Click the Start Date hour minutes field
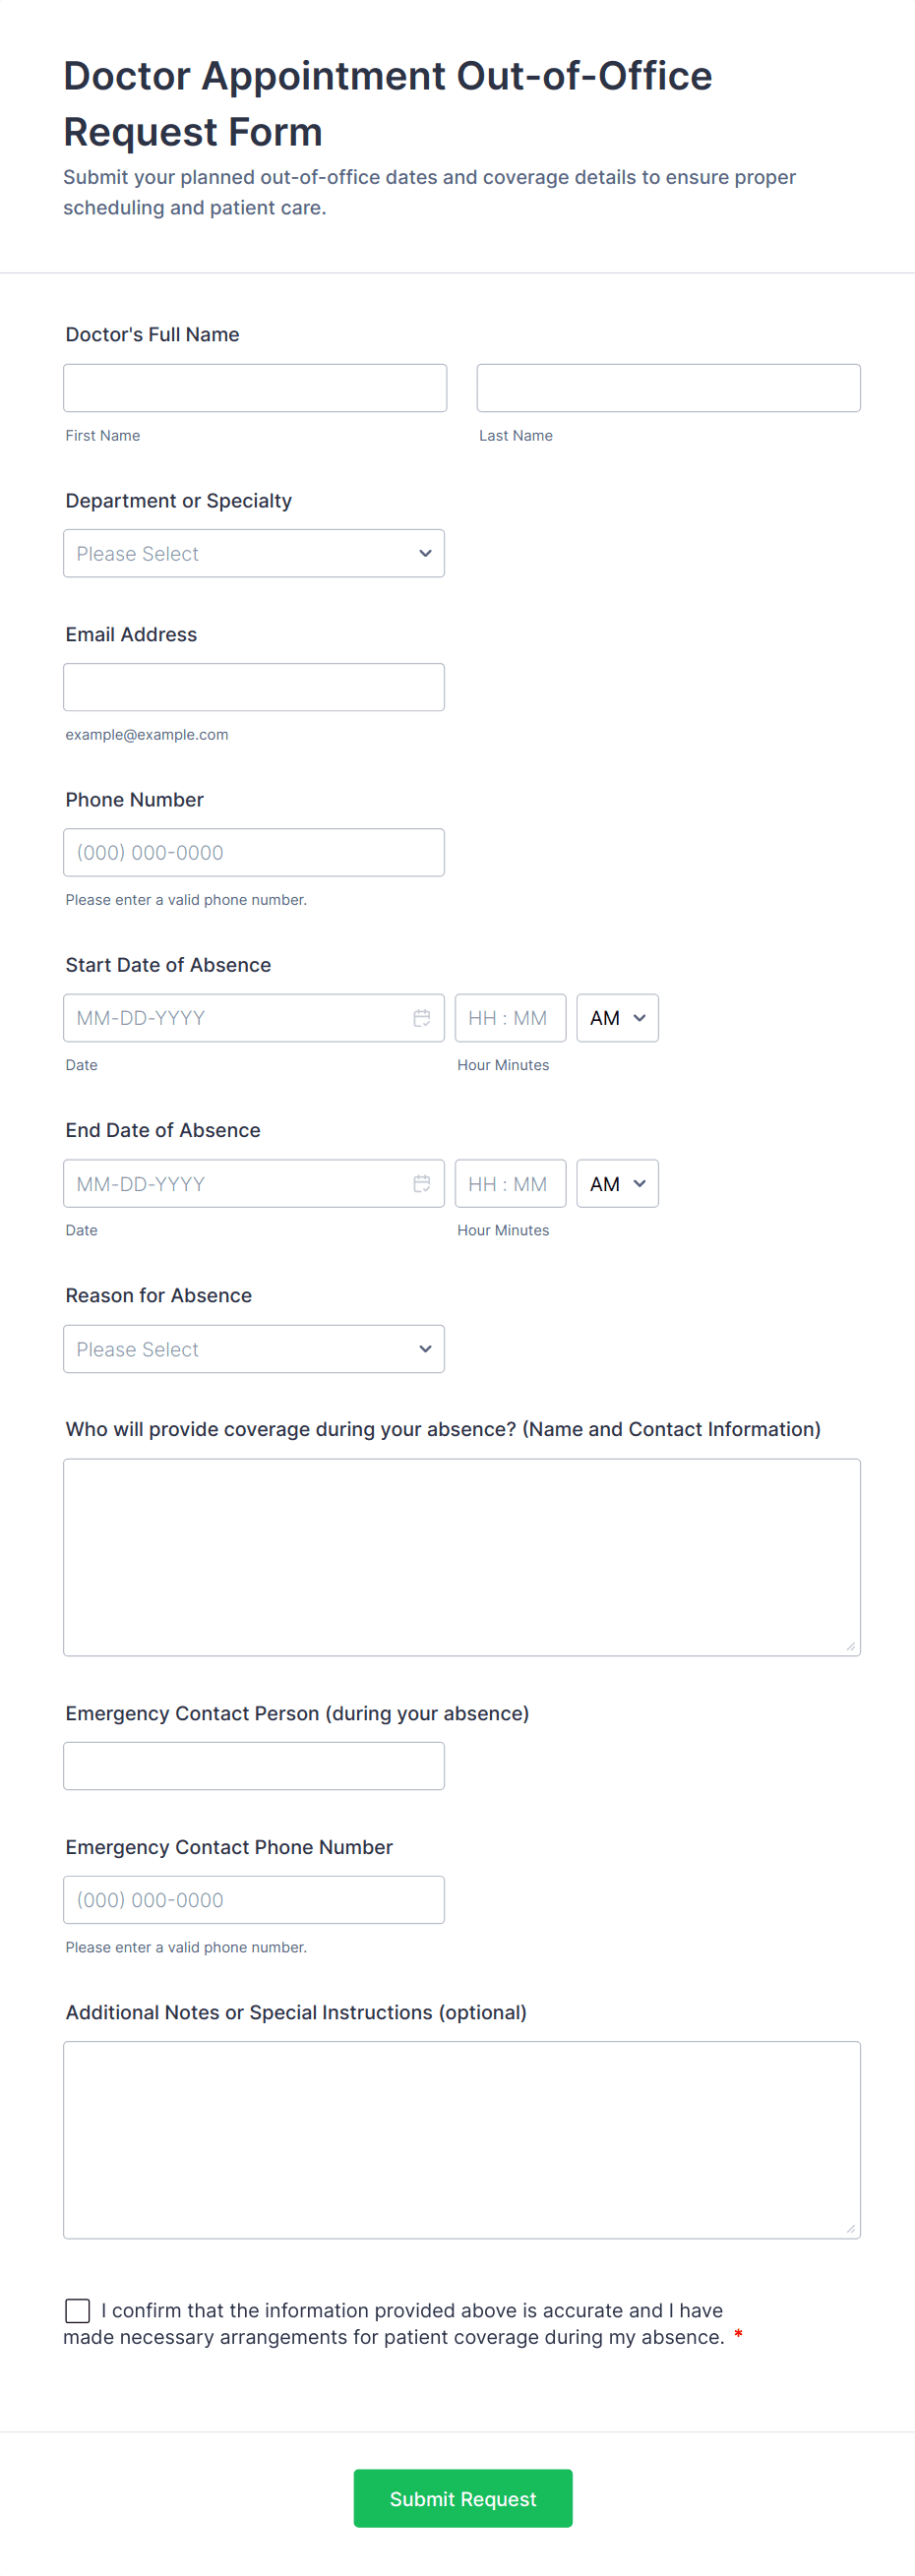Image resolution: width=915 pixels, height=2576 pixels. tap(510, 1018)
